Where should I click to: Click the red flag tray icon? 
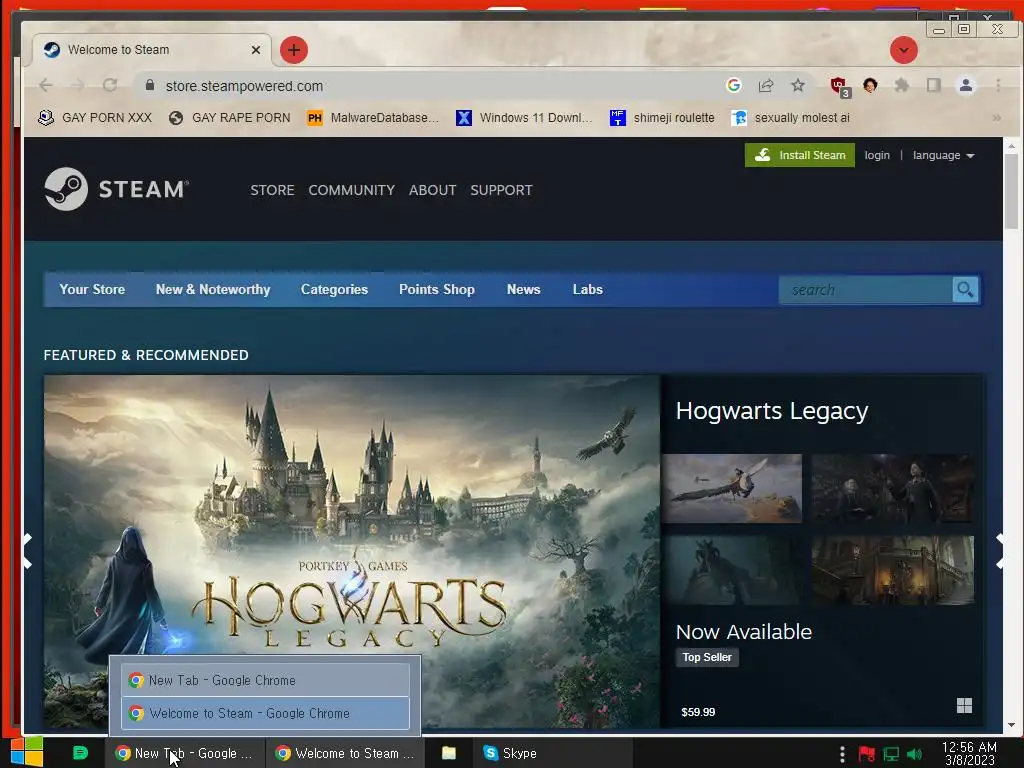click(866, 754)
